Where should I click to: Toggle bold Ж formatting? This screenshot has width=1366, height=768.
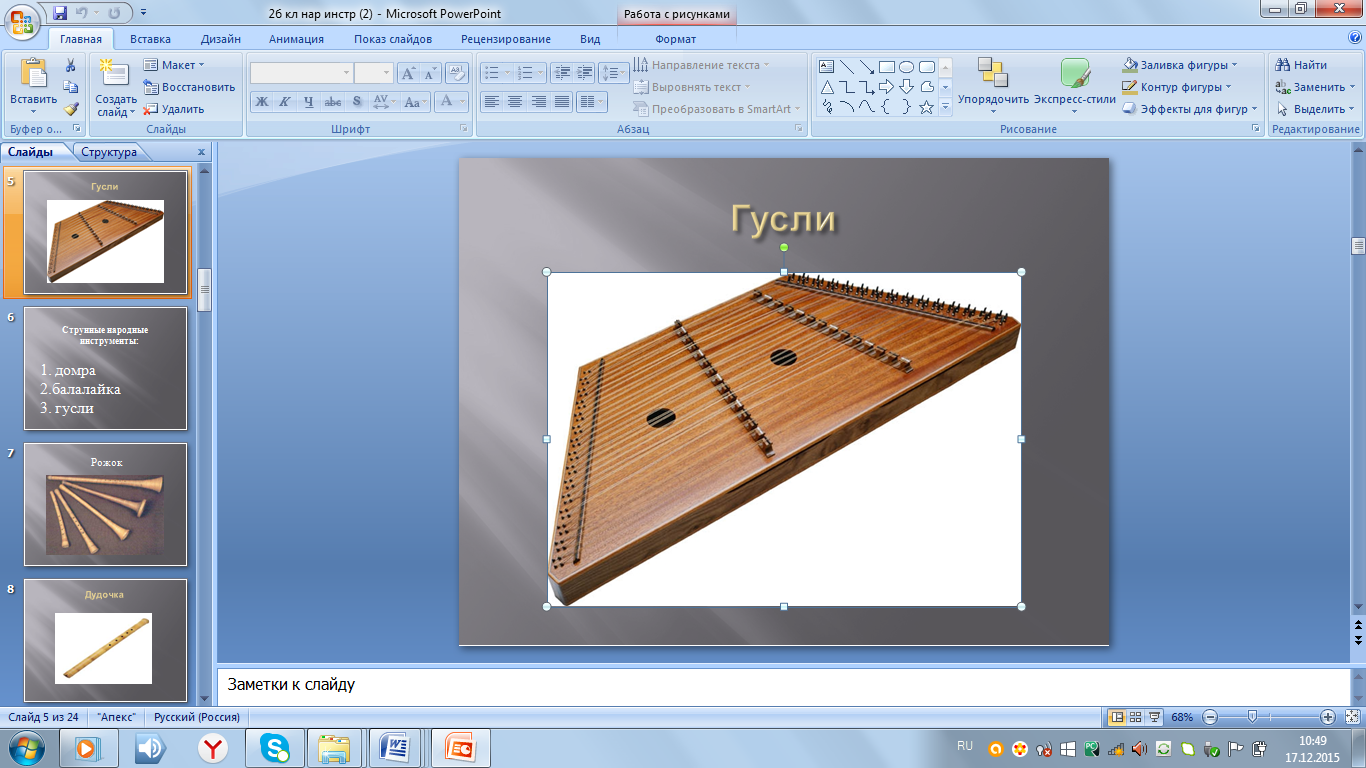pos(261,102)
